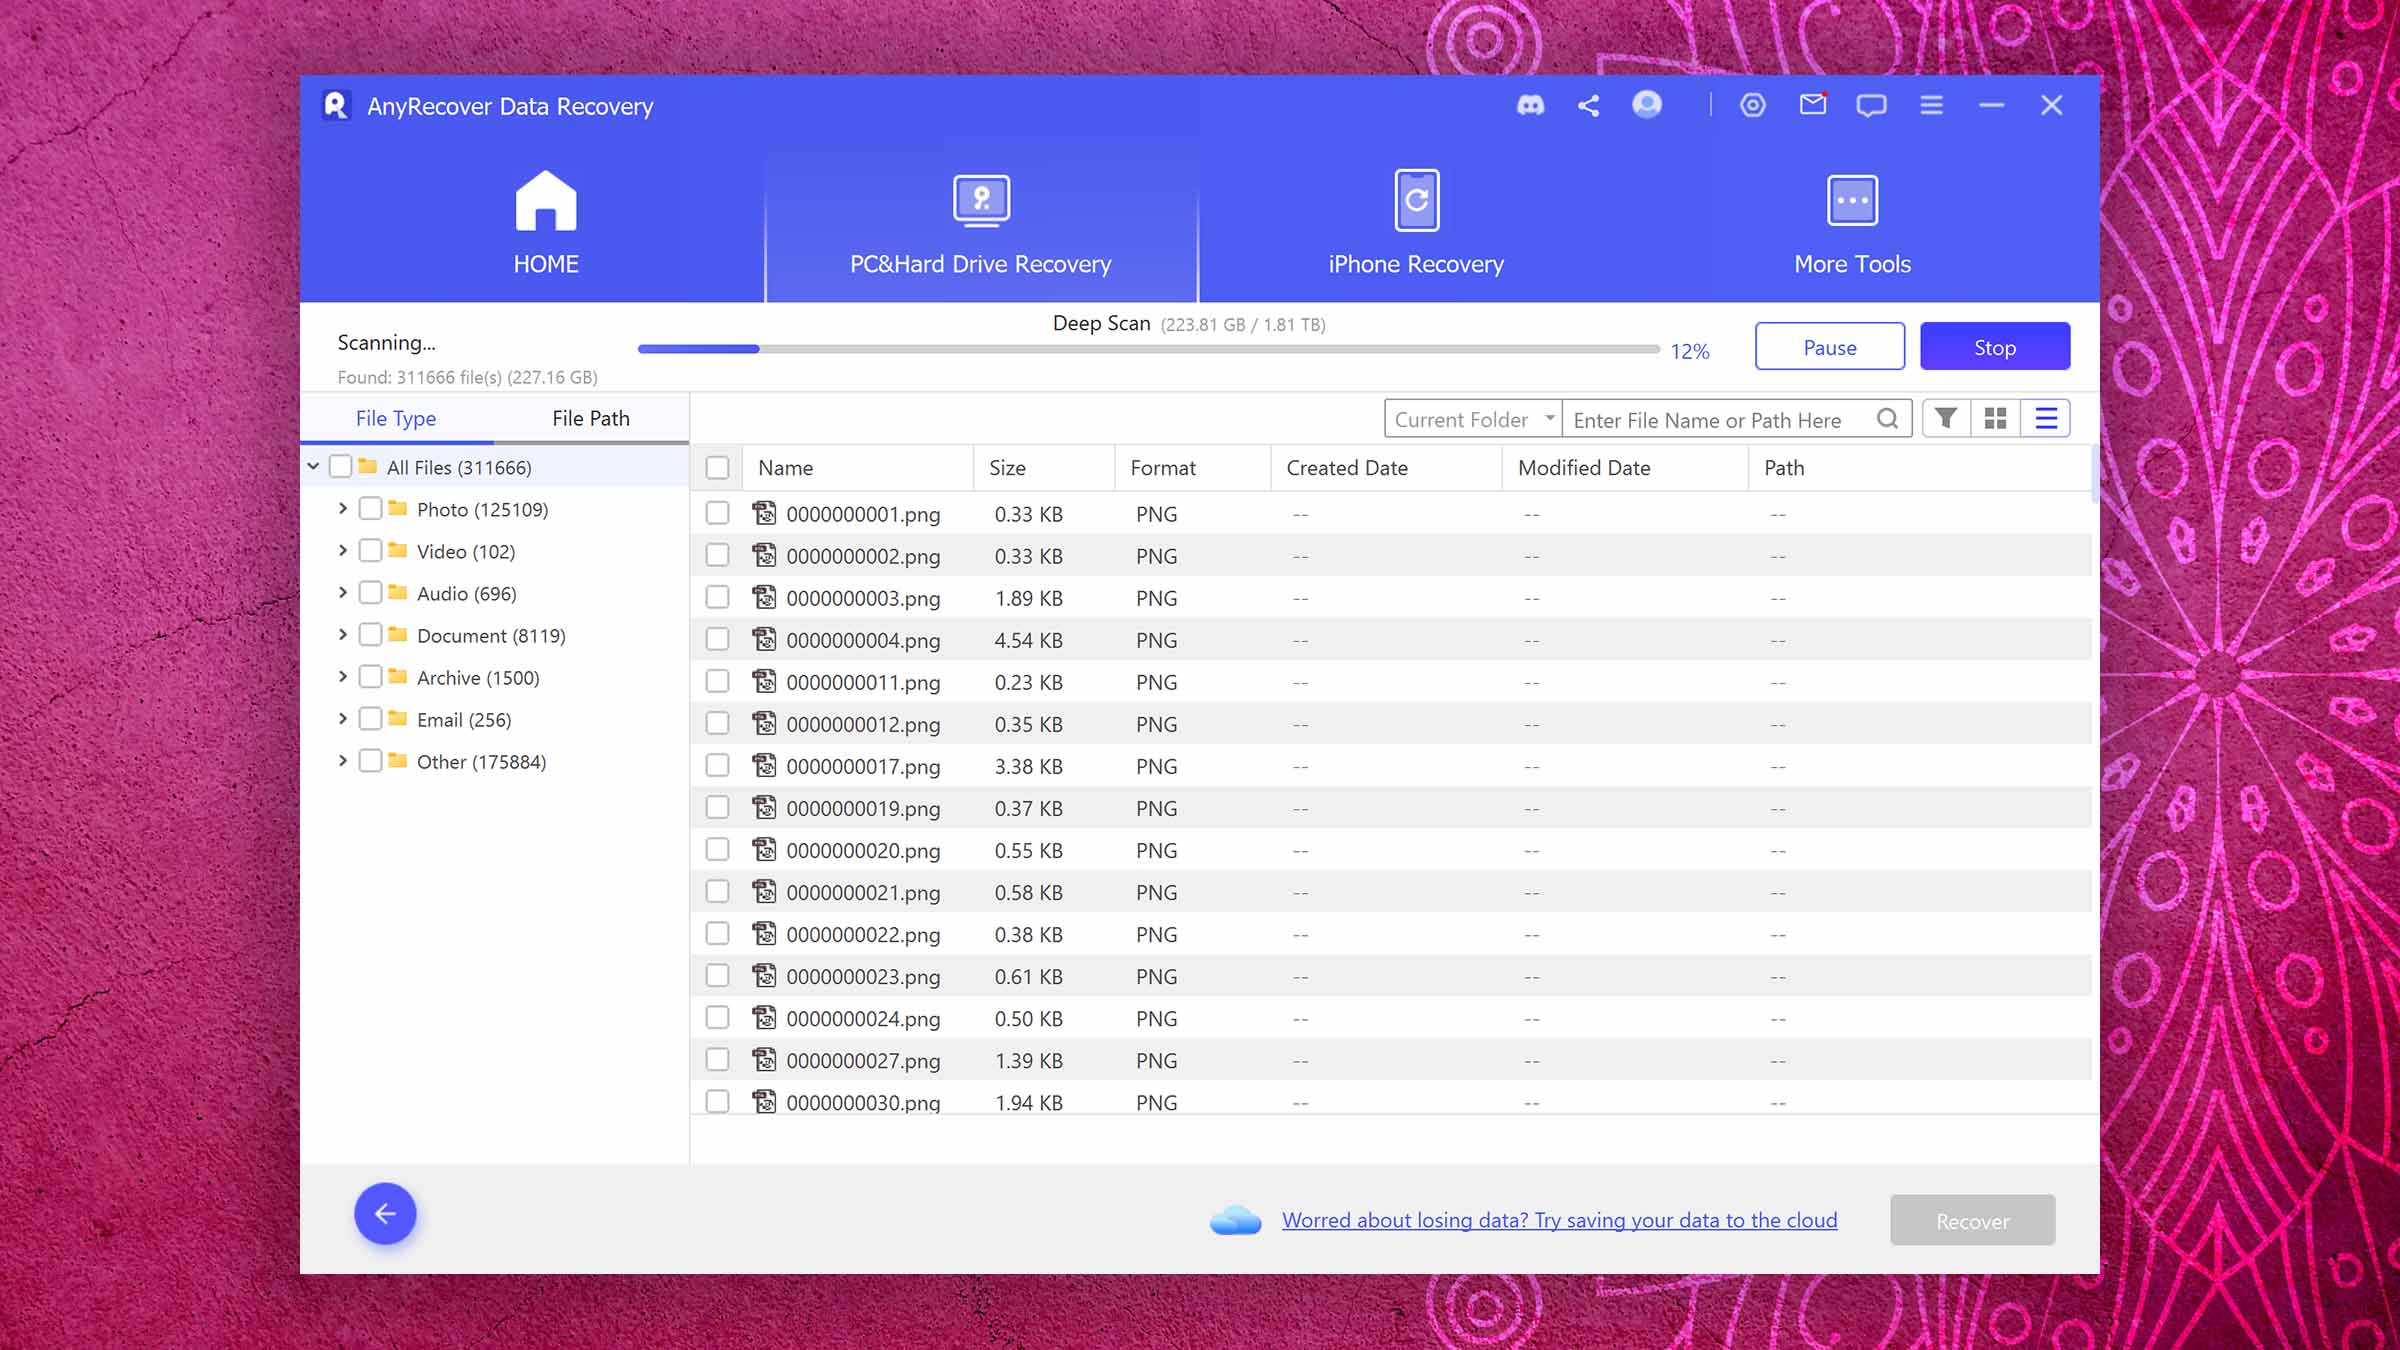Check the Video category checkbox
Screen dimensions: 2400x1350
click(x=370, y=551)
